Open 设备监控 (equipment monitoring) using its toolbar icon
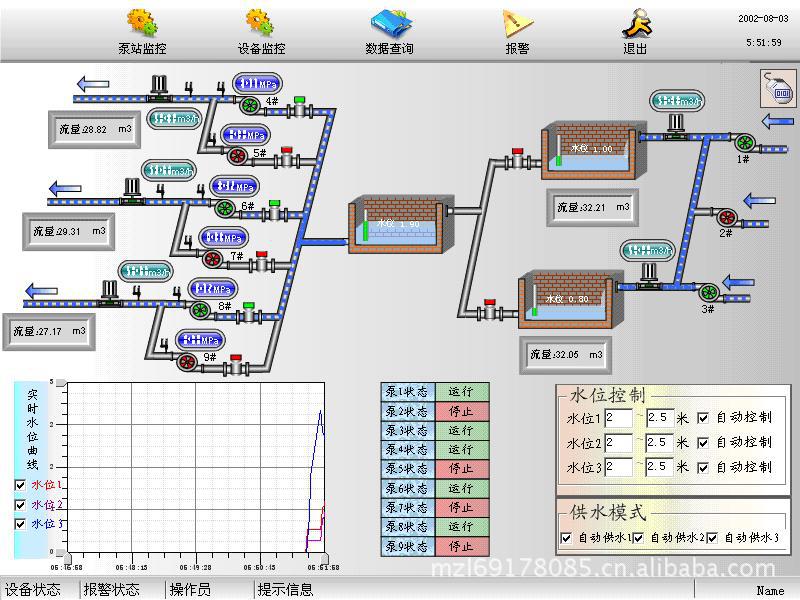Viewport: 800px width, 600px height. pos(258,22)
